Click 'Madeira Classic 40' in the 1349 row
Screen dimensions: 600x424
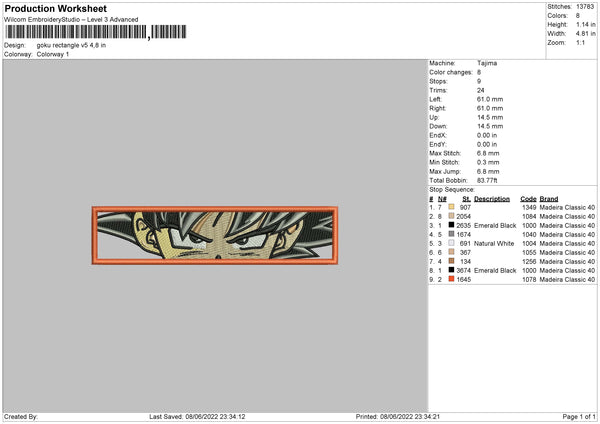[567, 207]
